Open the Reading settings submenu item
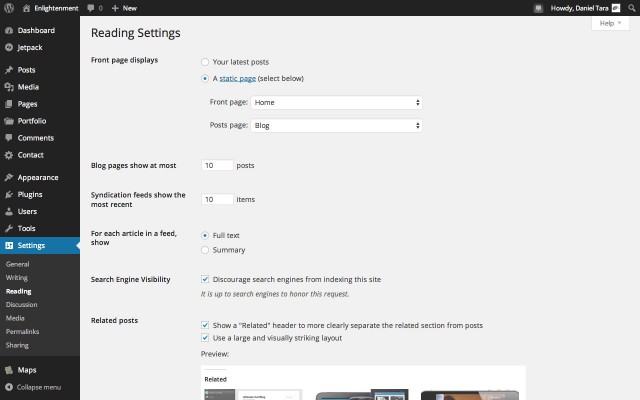The height and width of the screenshot is (400, 640). click(x=18, y=291)
